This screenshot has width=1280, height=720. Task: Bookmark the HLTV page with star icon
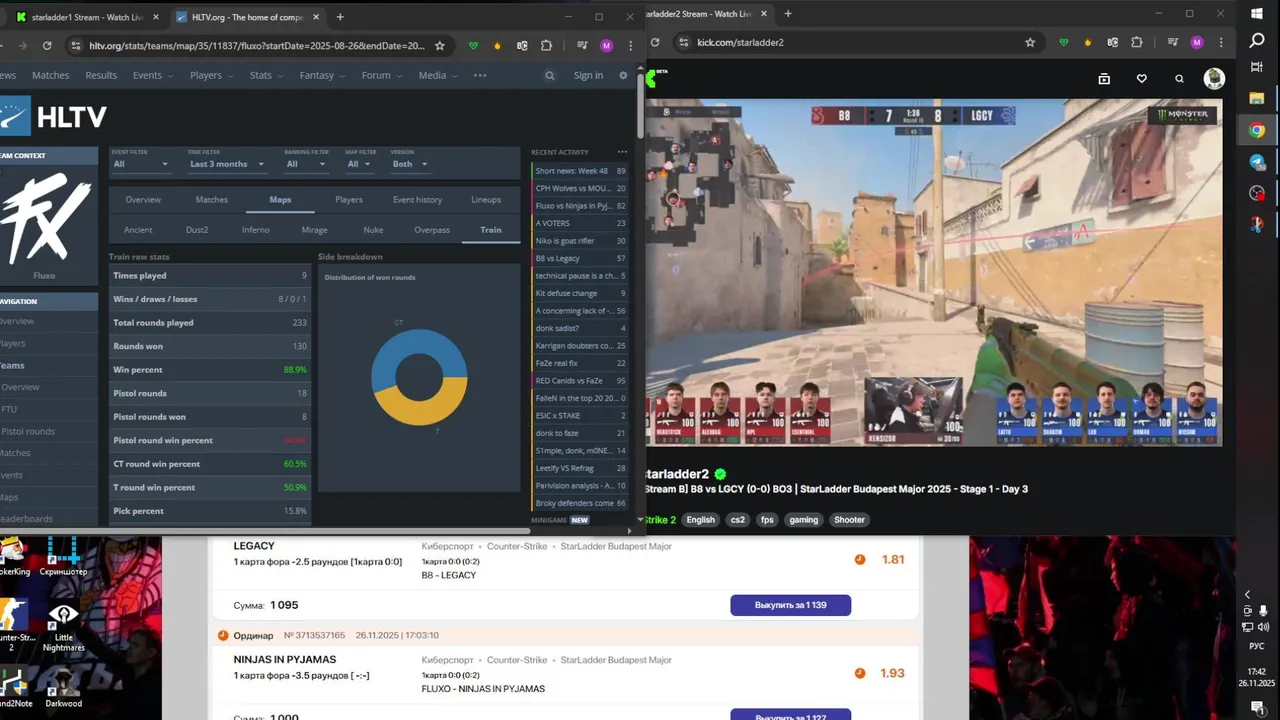click(x=440, y=46)
